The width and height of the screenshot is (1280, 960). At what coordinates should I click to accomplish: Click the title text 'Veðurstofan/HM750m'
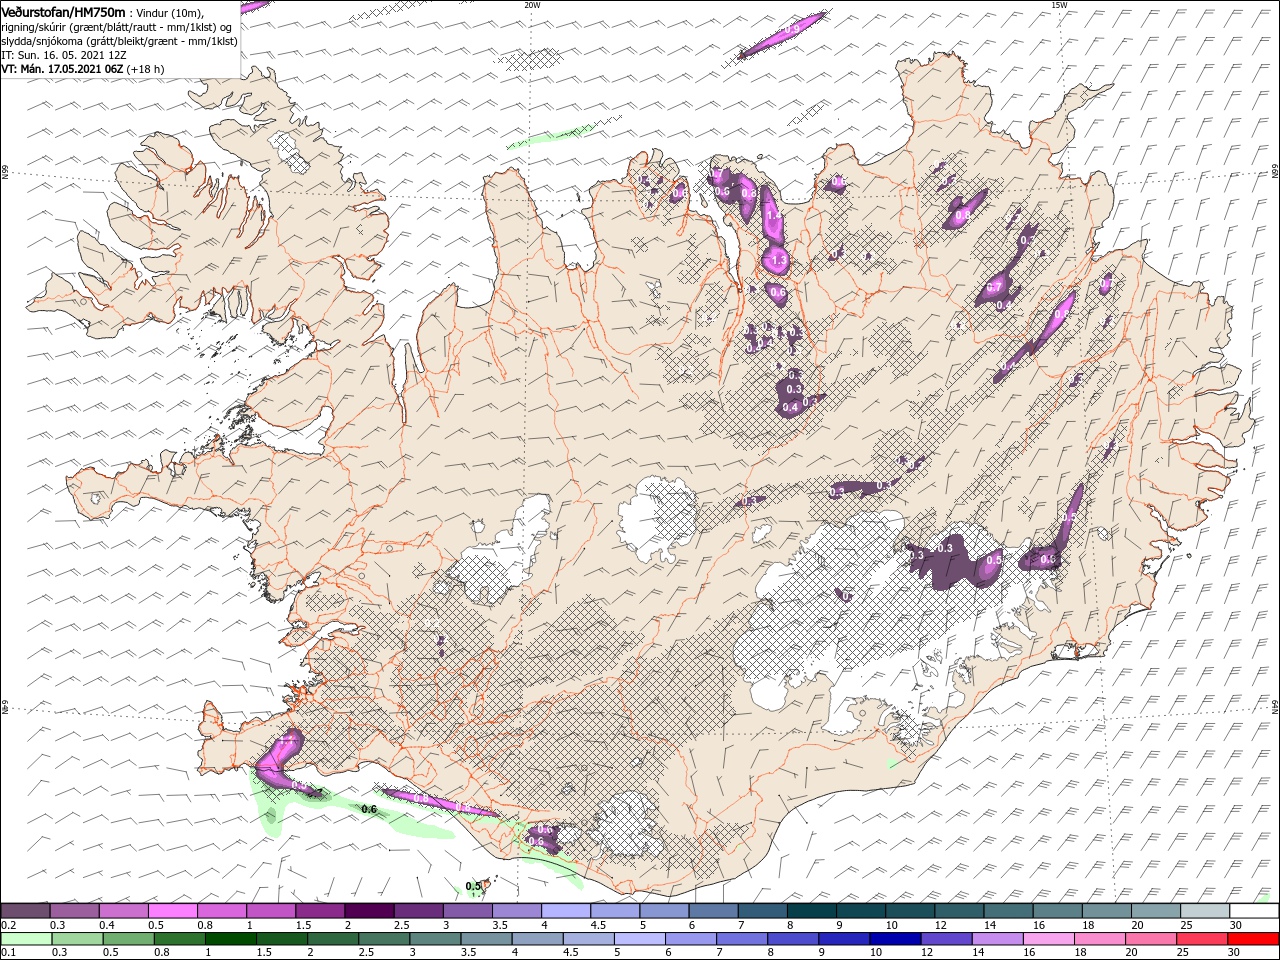(64, 11)
